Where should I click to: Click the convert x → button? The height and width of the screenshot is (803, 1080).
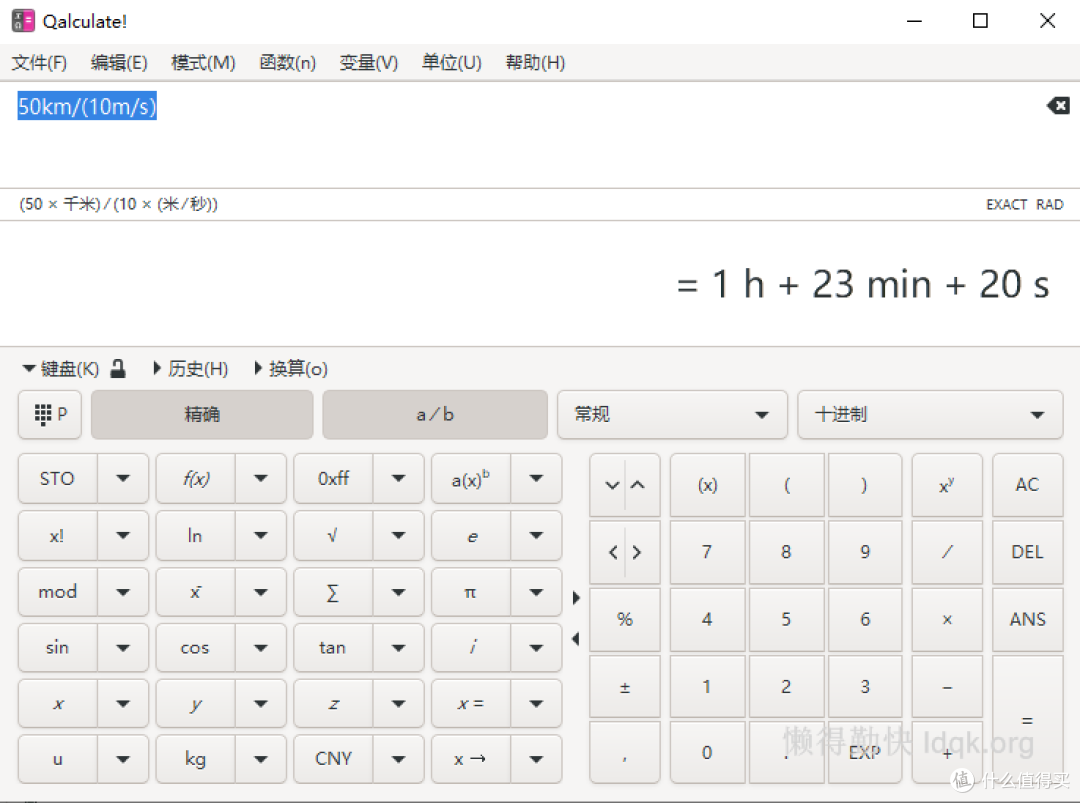click(470, 759)
